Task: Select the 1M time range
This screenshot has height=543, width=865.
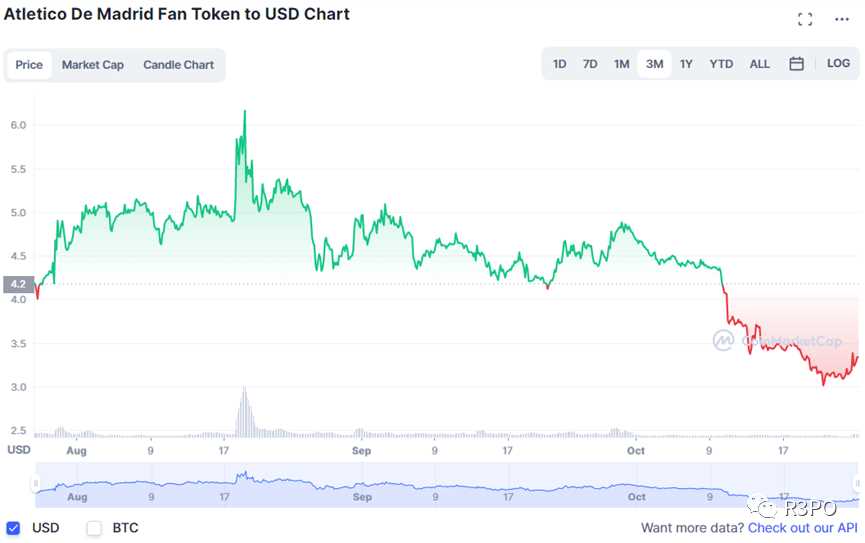Action: click(622, 64)
